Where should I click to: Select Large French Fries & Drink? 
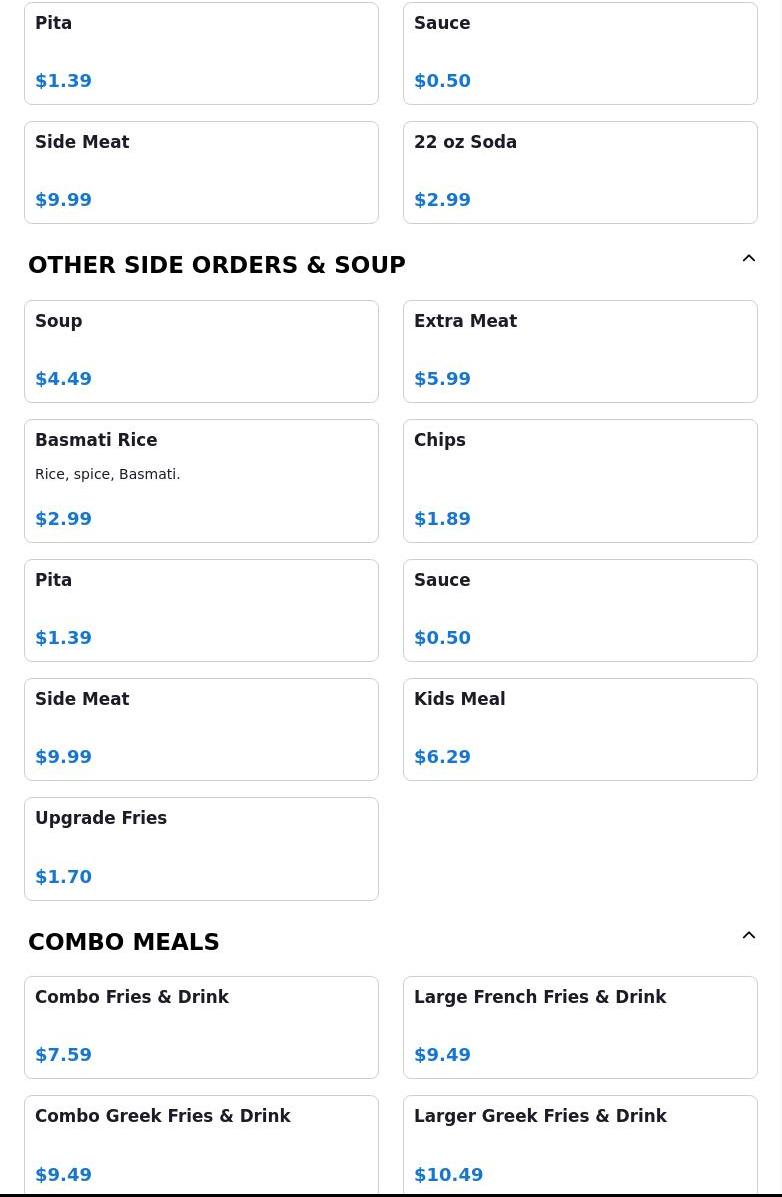tap(580, 1028)
